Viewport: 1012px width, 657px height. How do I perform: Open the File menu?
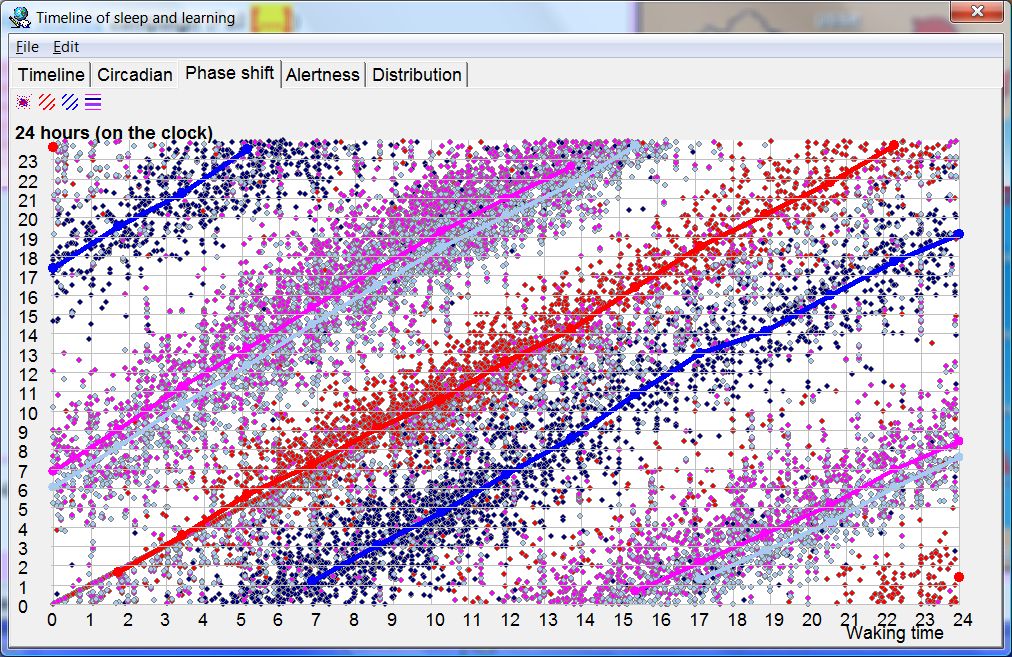pos(27,47)
